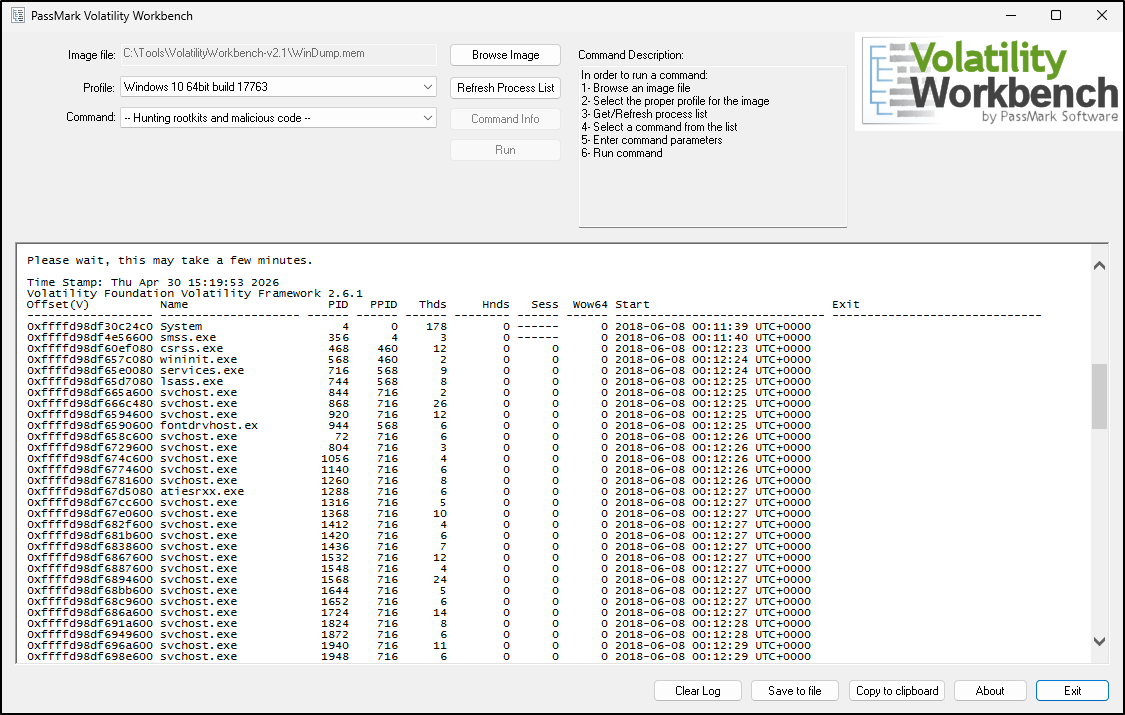
Task: Click wininit.exe in the process list
Action: [x=199, y=359]
